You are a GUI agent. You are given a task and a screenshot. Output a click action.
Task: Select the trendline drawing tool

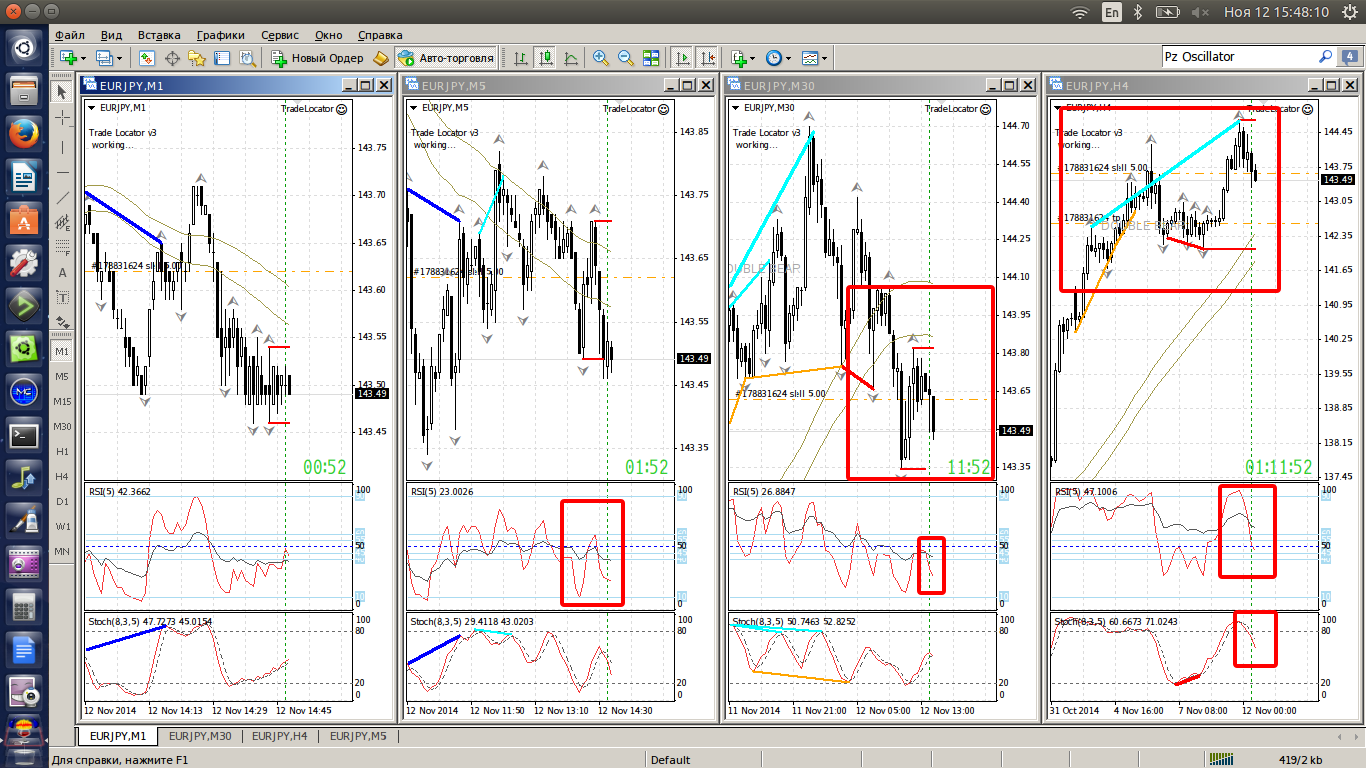62,196
